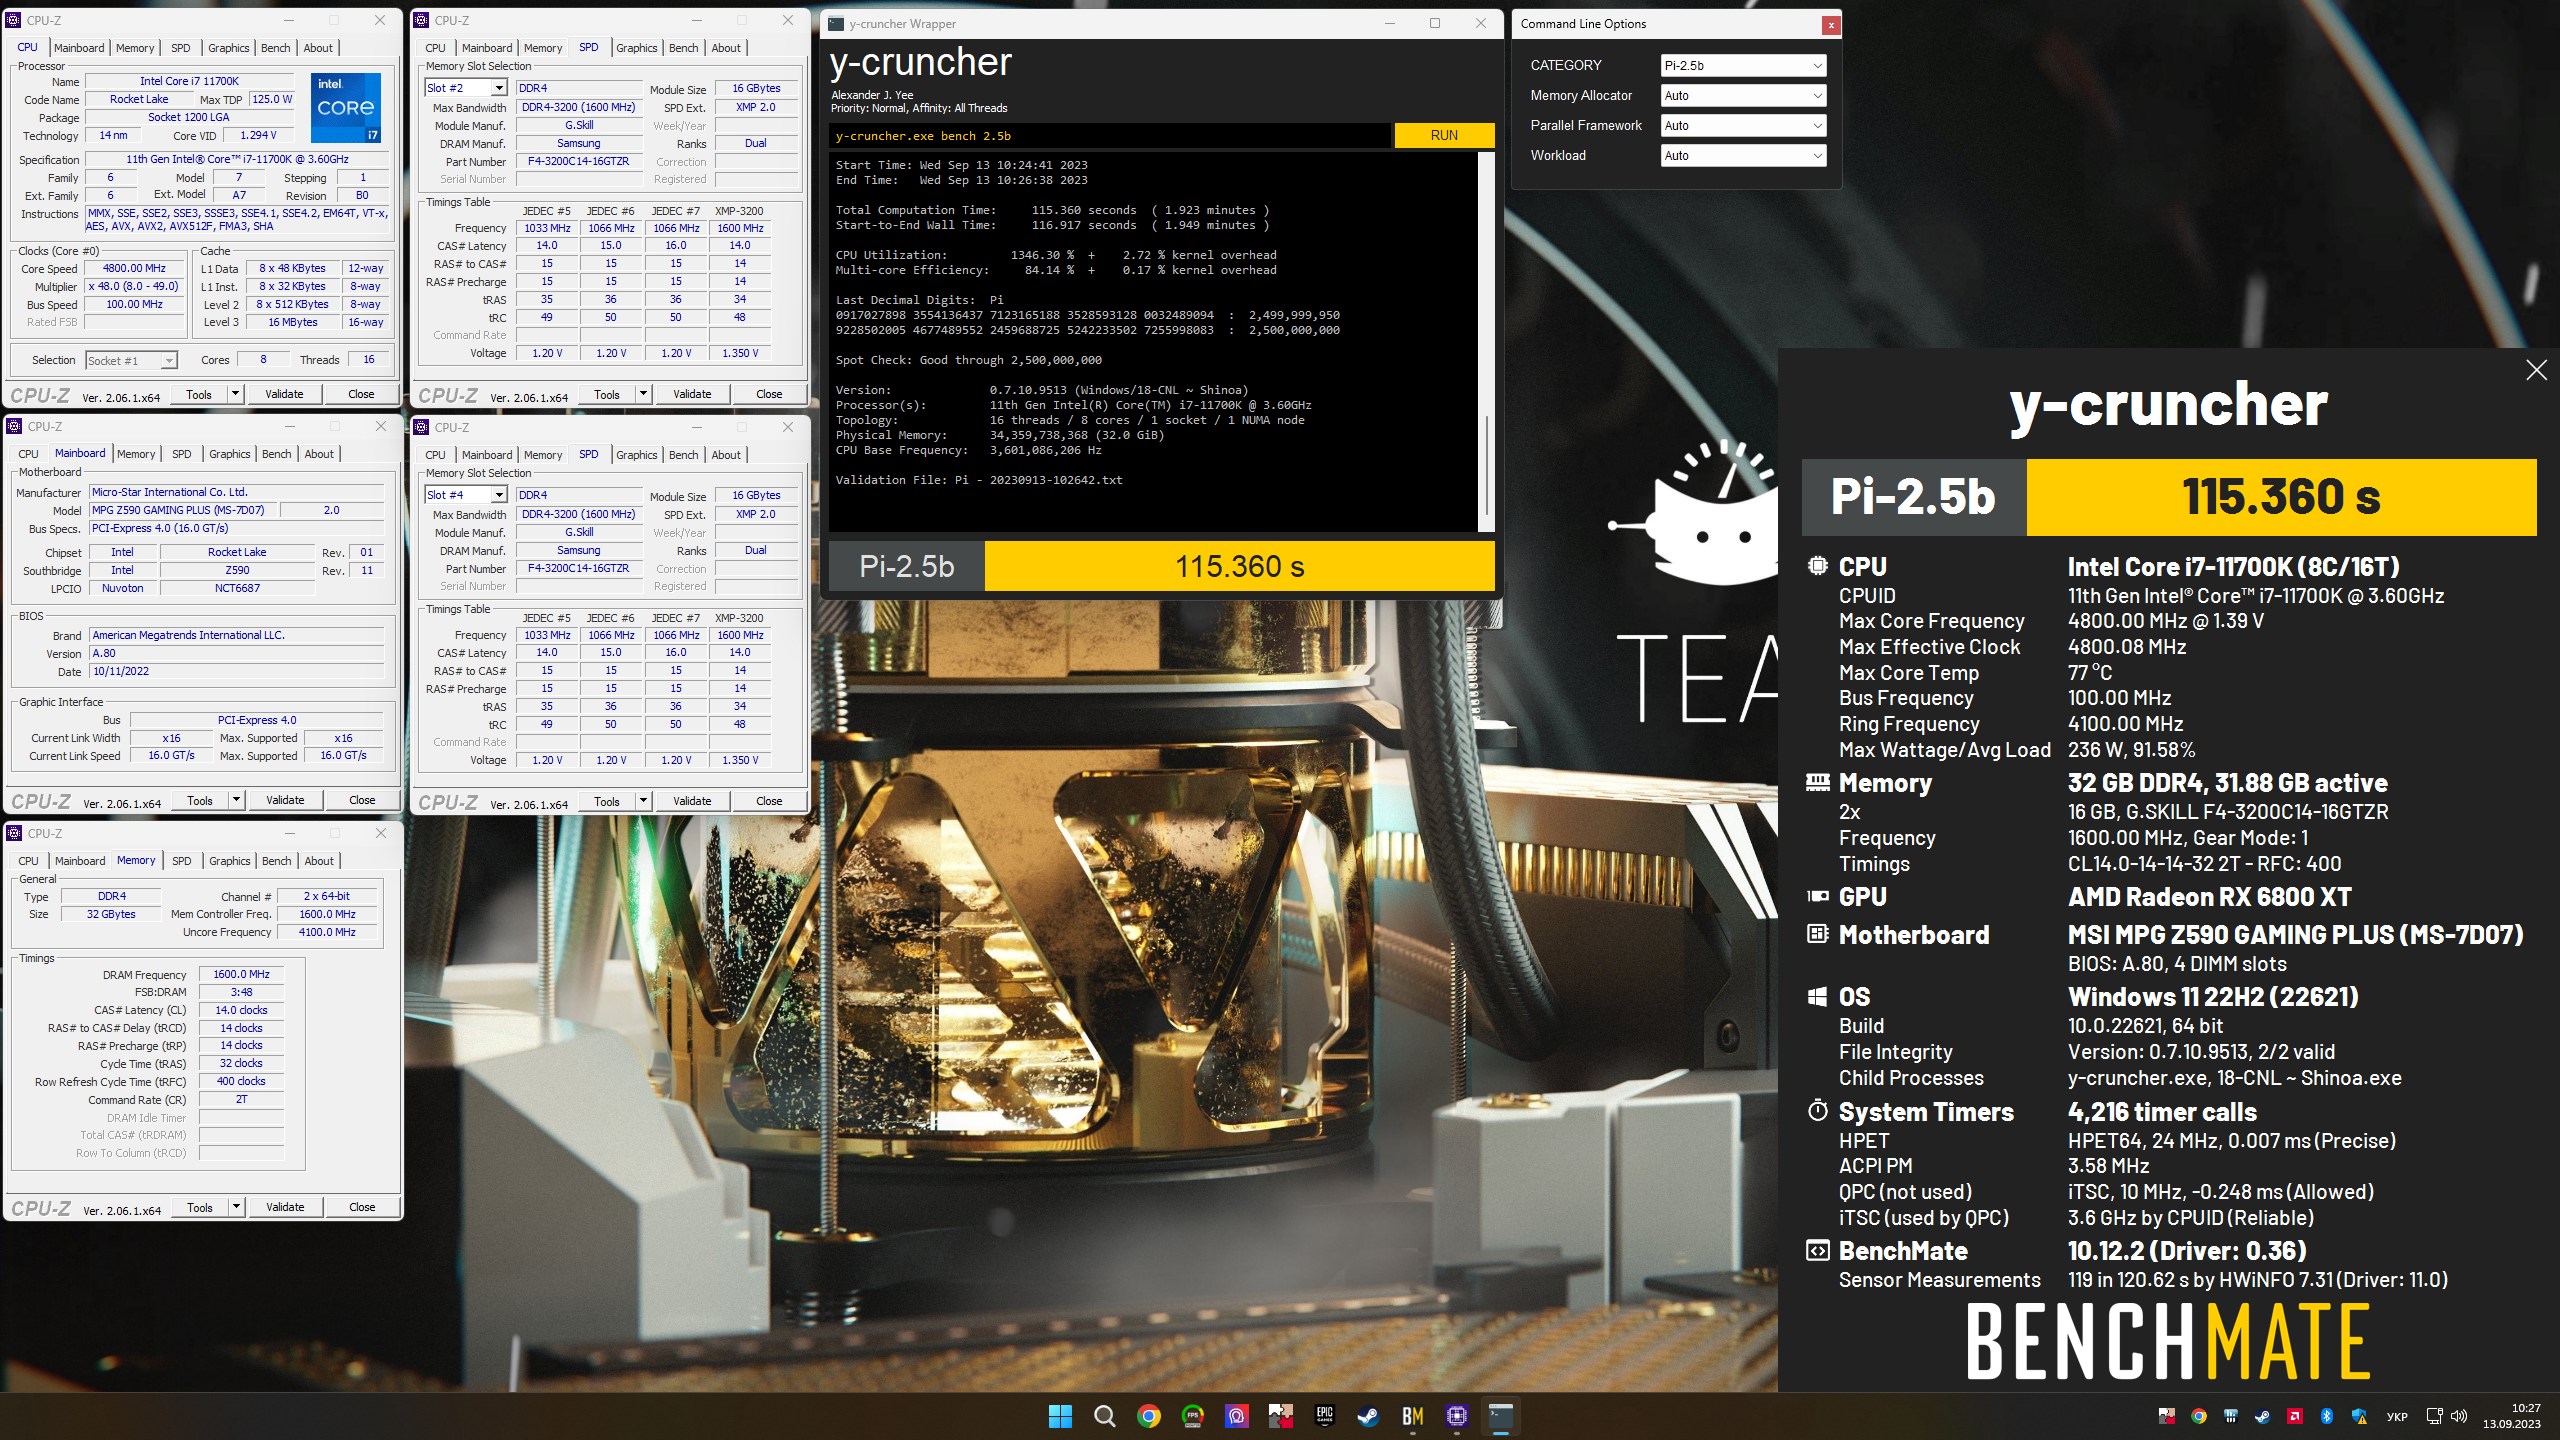
Task: Open Tools dropdown arrow in CPU-Z Memory window
Action: coord(236,1207)
